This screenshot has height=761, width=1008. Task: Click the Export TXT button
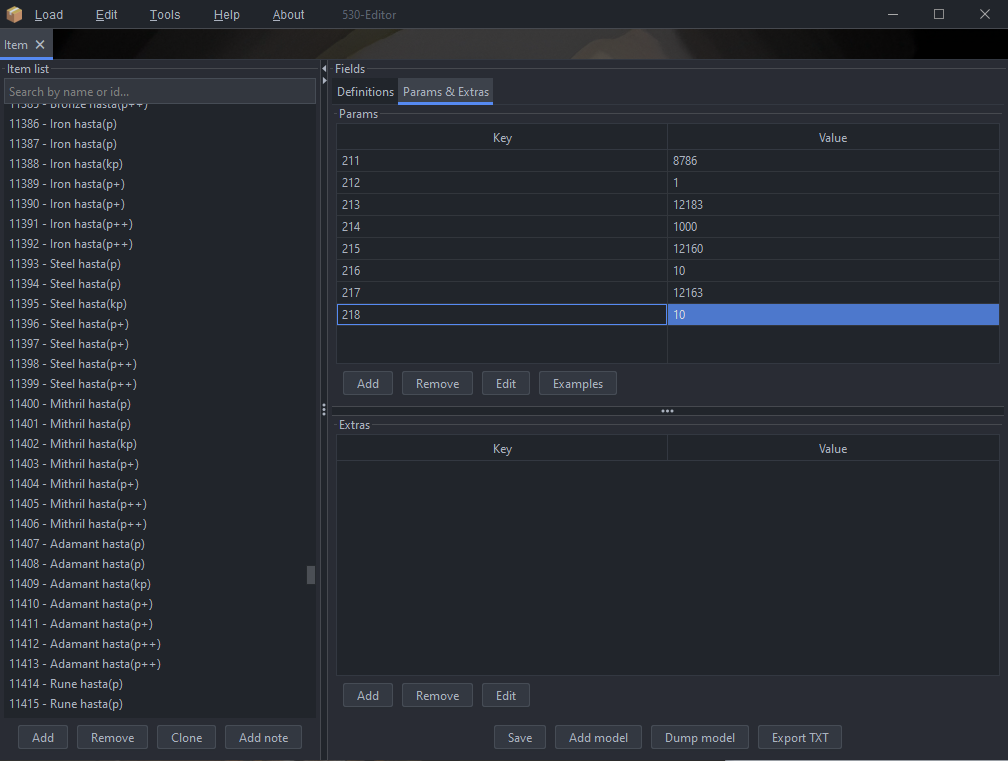(800, 738)
